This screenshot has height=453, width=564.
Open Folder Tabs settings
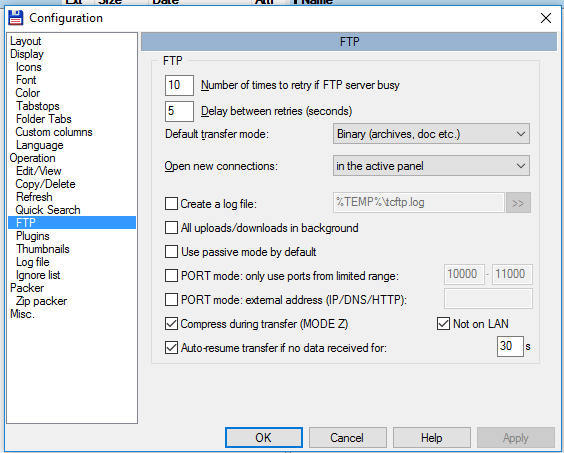point(44,119)
